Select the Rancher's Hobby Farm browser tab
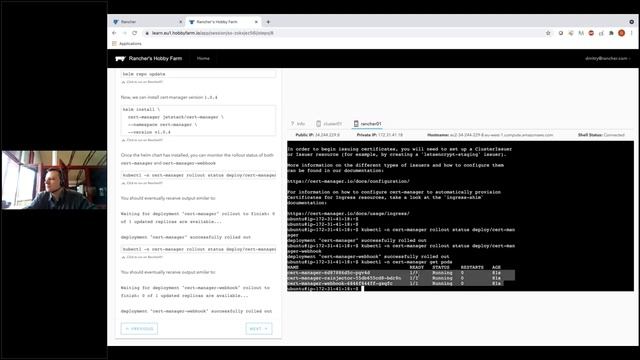Screen dimensions: 640x360 tap(223, 22)
